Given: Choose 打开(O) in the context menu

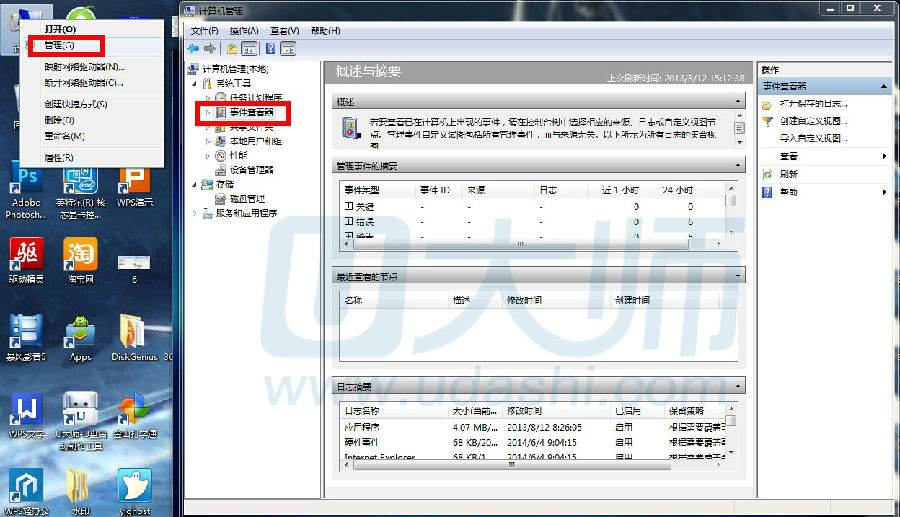Looking at the screenshot, I should [60, 29].
